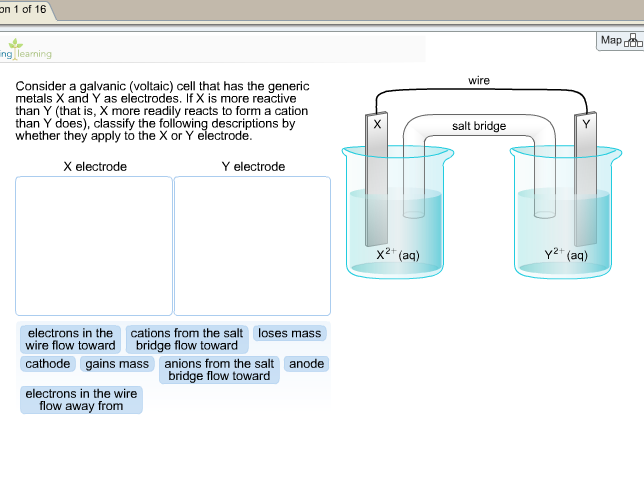
Task: Open the Map navigation button
Action: 620,41
